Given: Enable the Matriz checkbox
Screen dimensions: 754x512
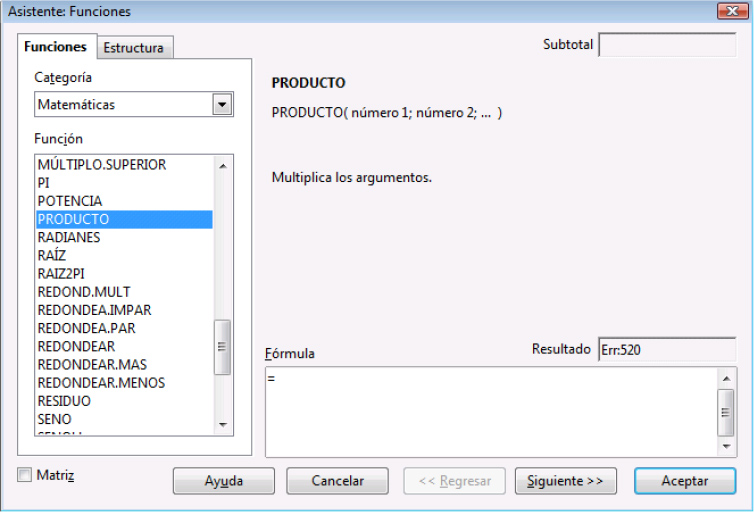Looking at the screenshot, I should (x=25, y=475).
